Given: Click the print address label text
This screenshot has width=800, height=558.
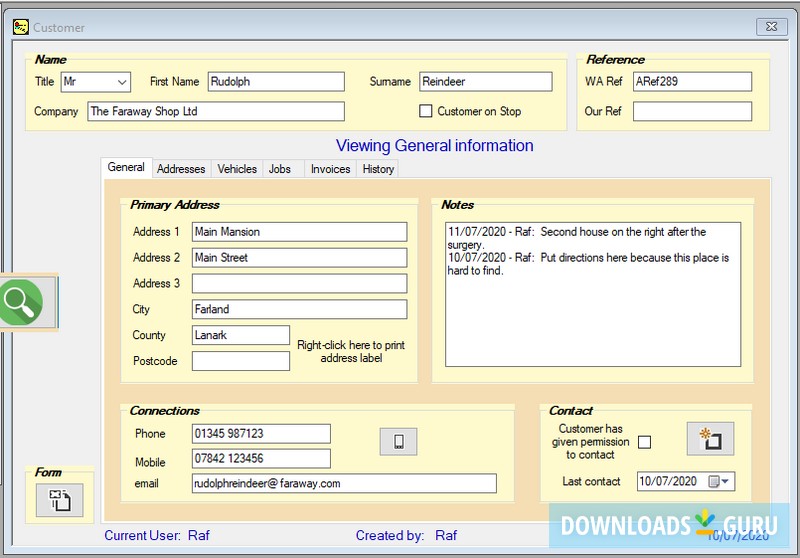Looking at the screenshot, I should click(350, 351).
